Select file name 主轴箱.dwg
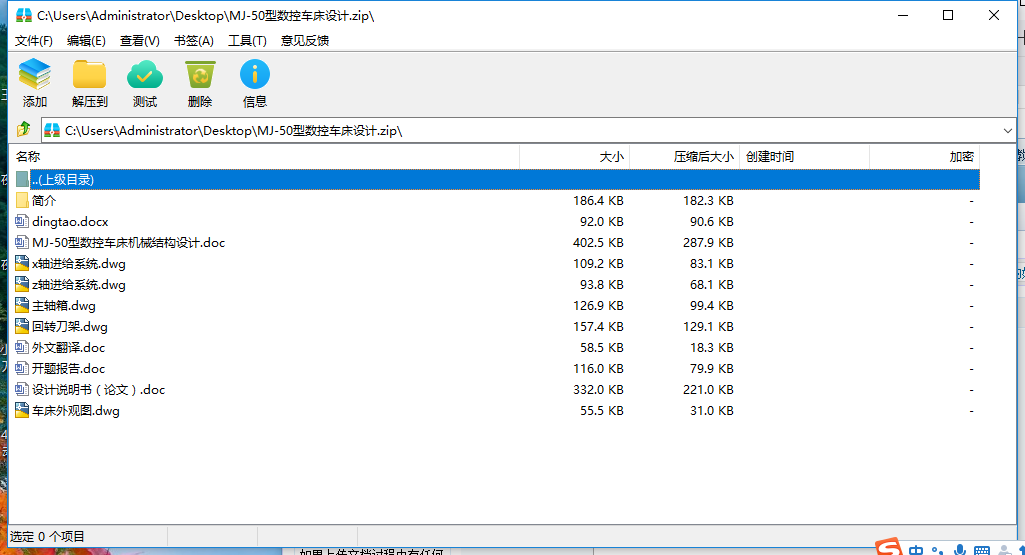 63,305
